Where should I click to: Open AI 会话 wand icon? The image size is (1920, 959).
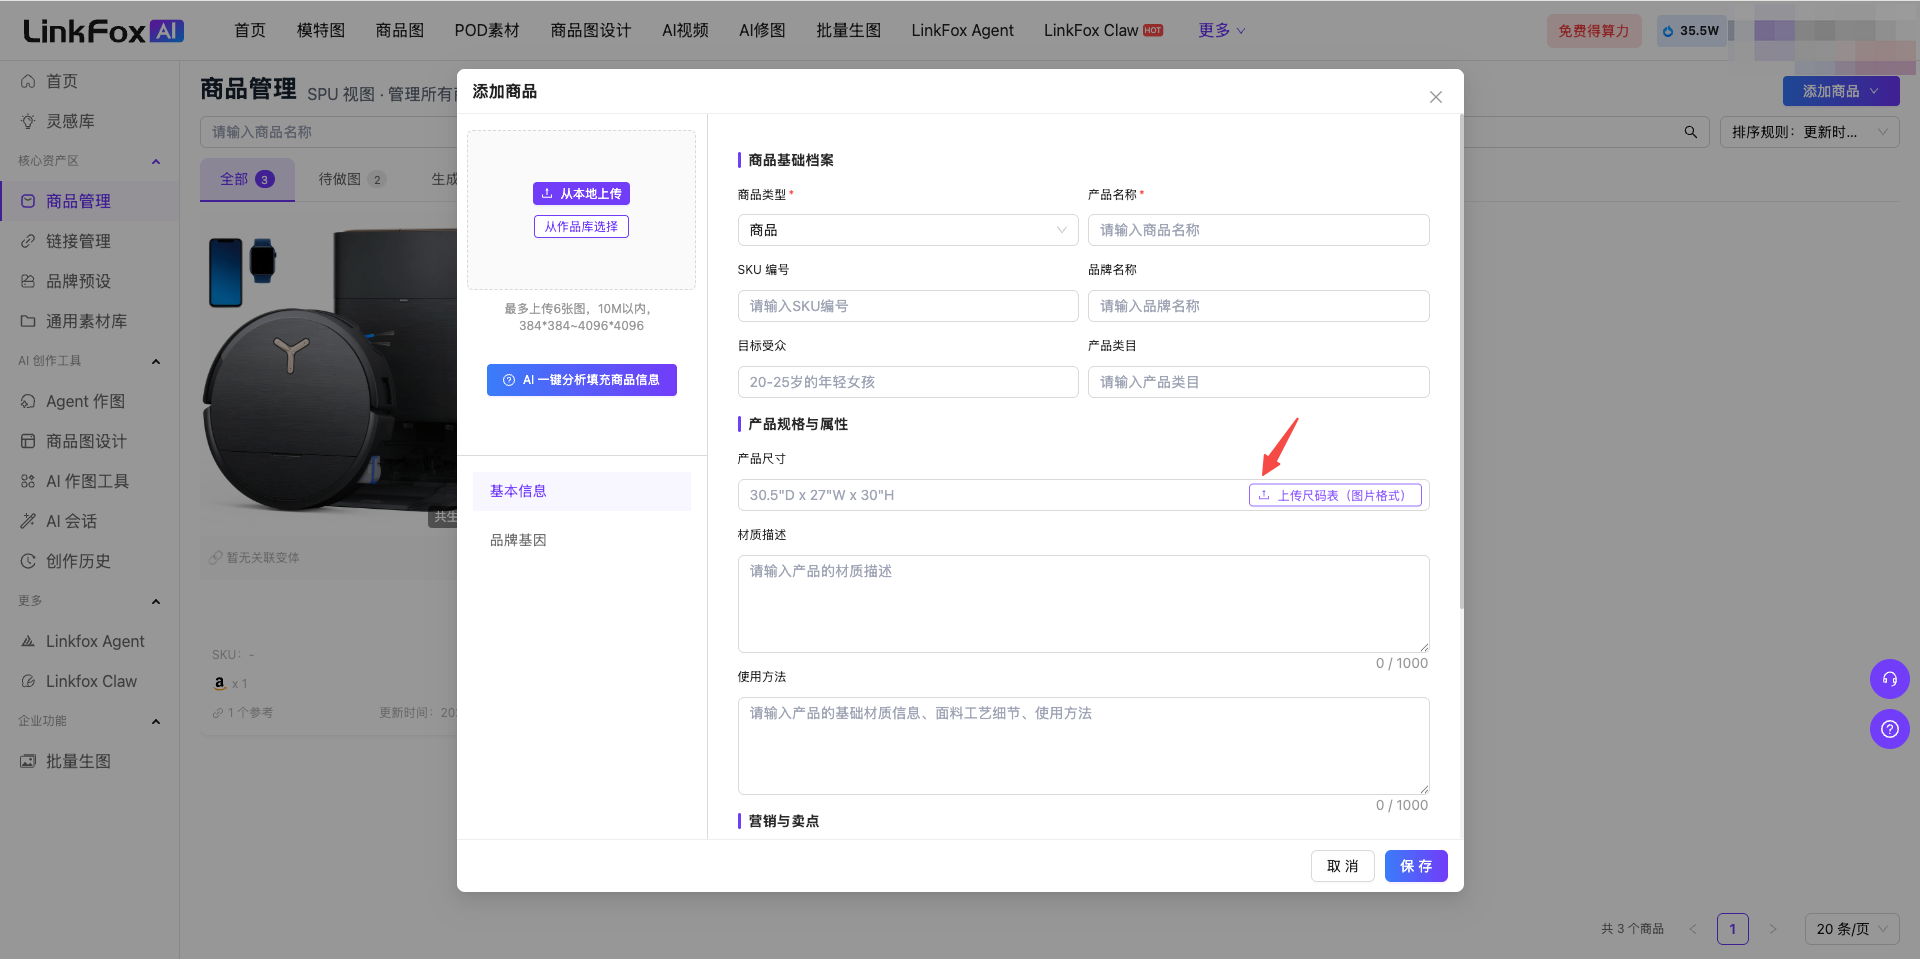28,521
